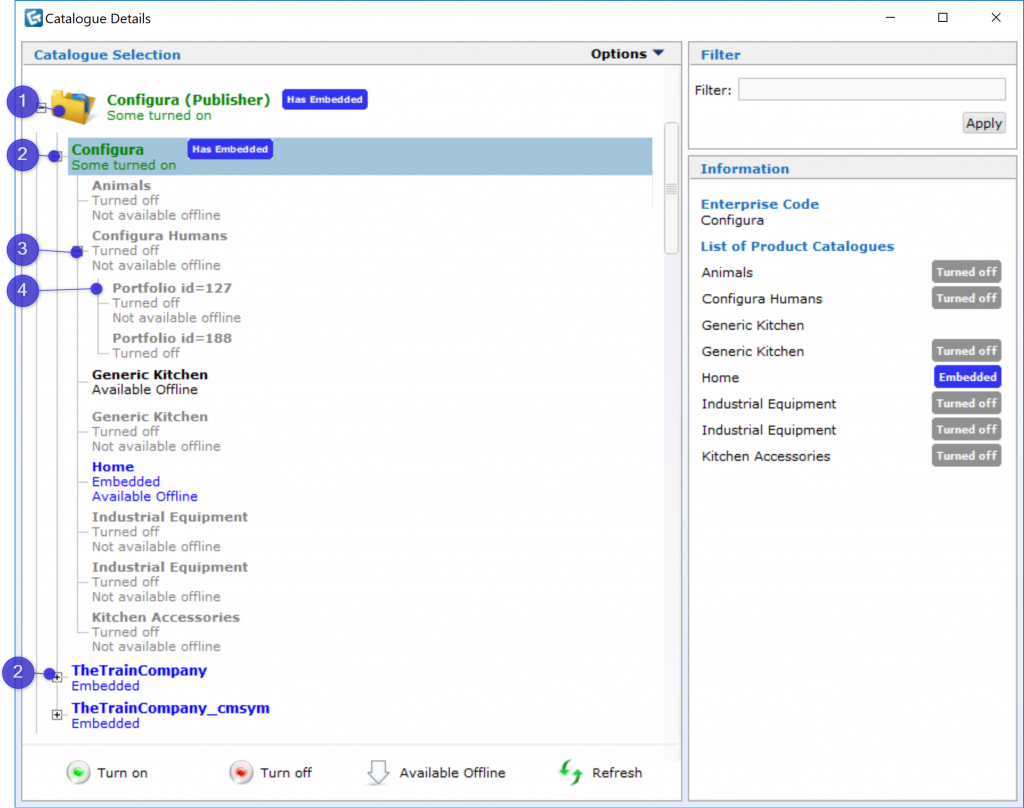
Task: Minimize the Catalogue Details window
Action: pyautogui.click(x=890, y=18)
